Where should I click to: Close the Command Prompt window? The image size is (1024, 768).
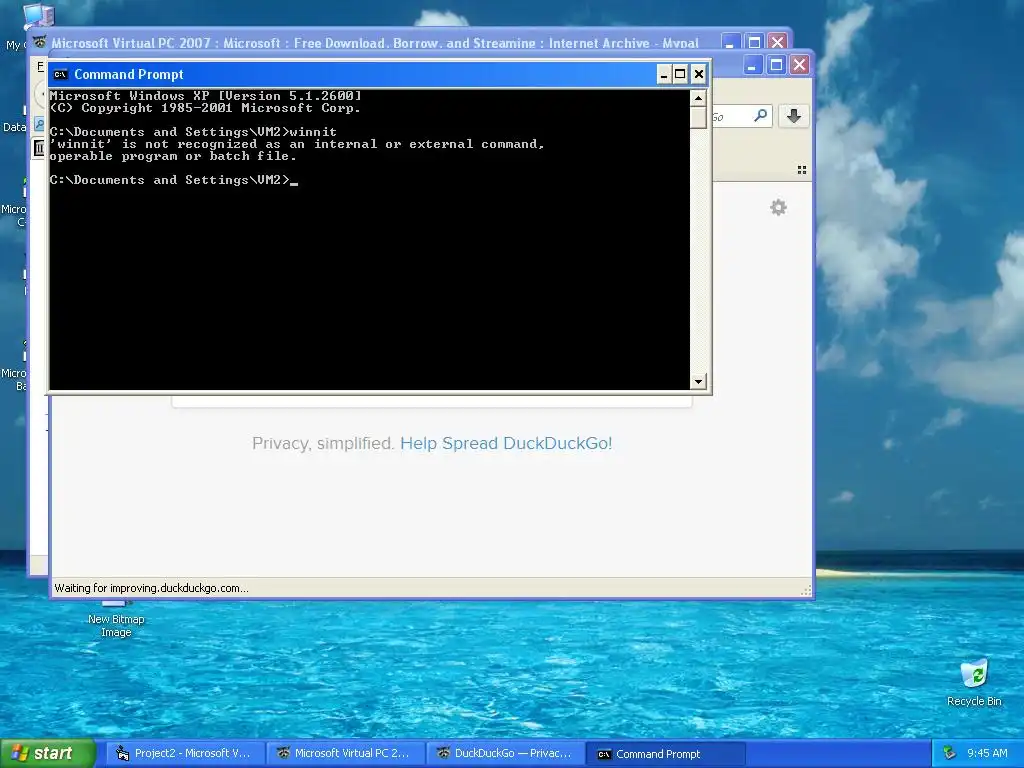pos(699,74)
